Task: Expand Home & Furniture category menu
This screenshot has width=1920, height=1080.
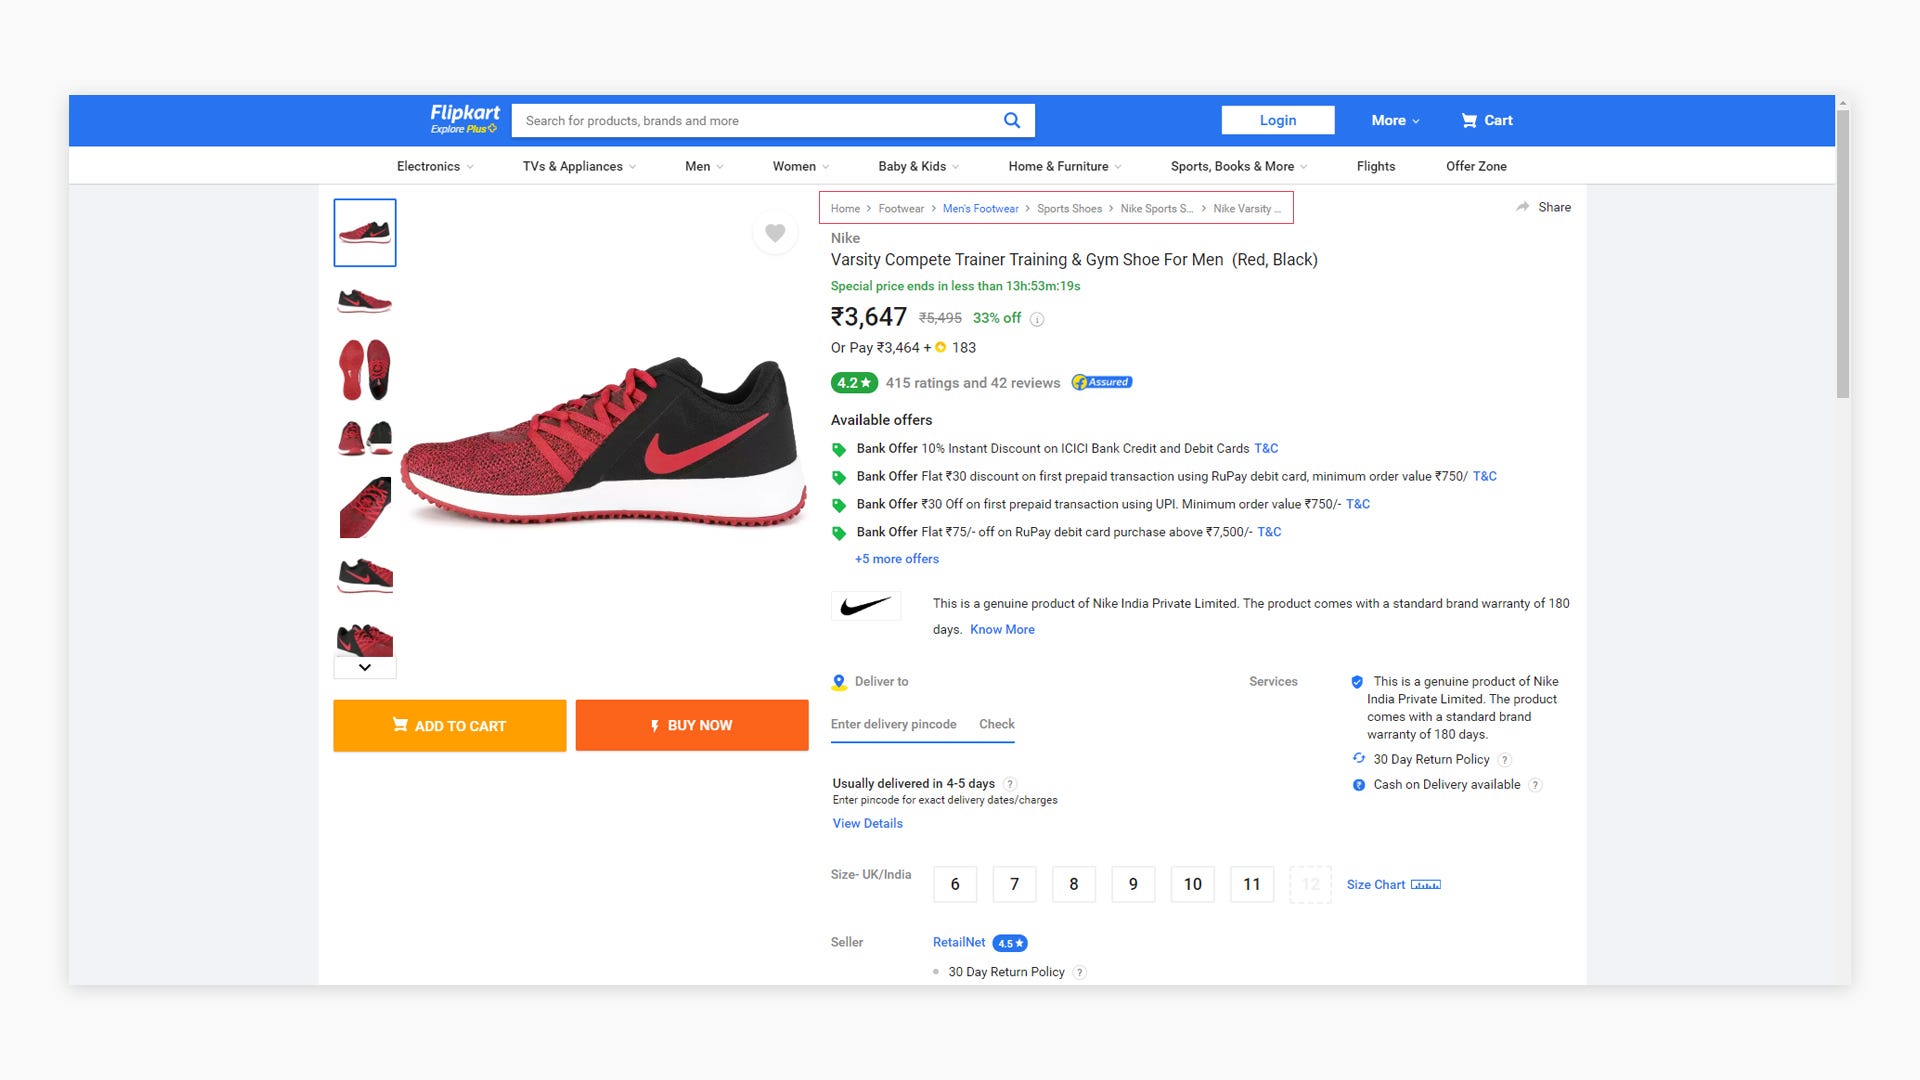Action: (1065, 166)
